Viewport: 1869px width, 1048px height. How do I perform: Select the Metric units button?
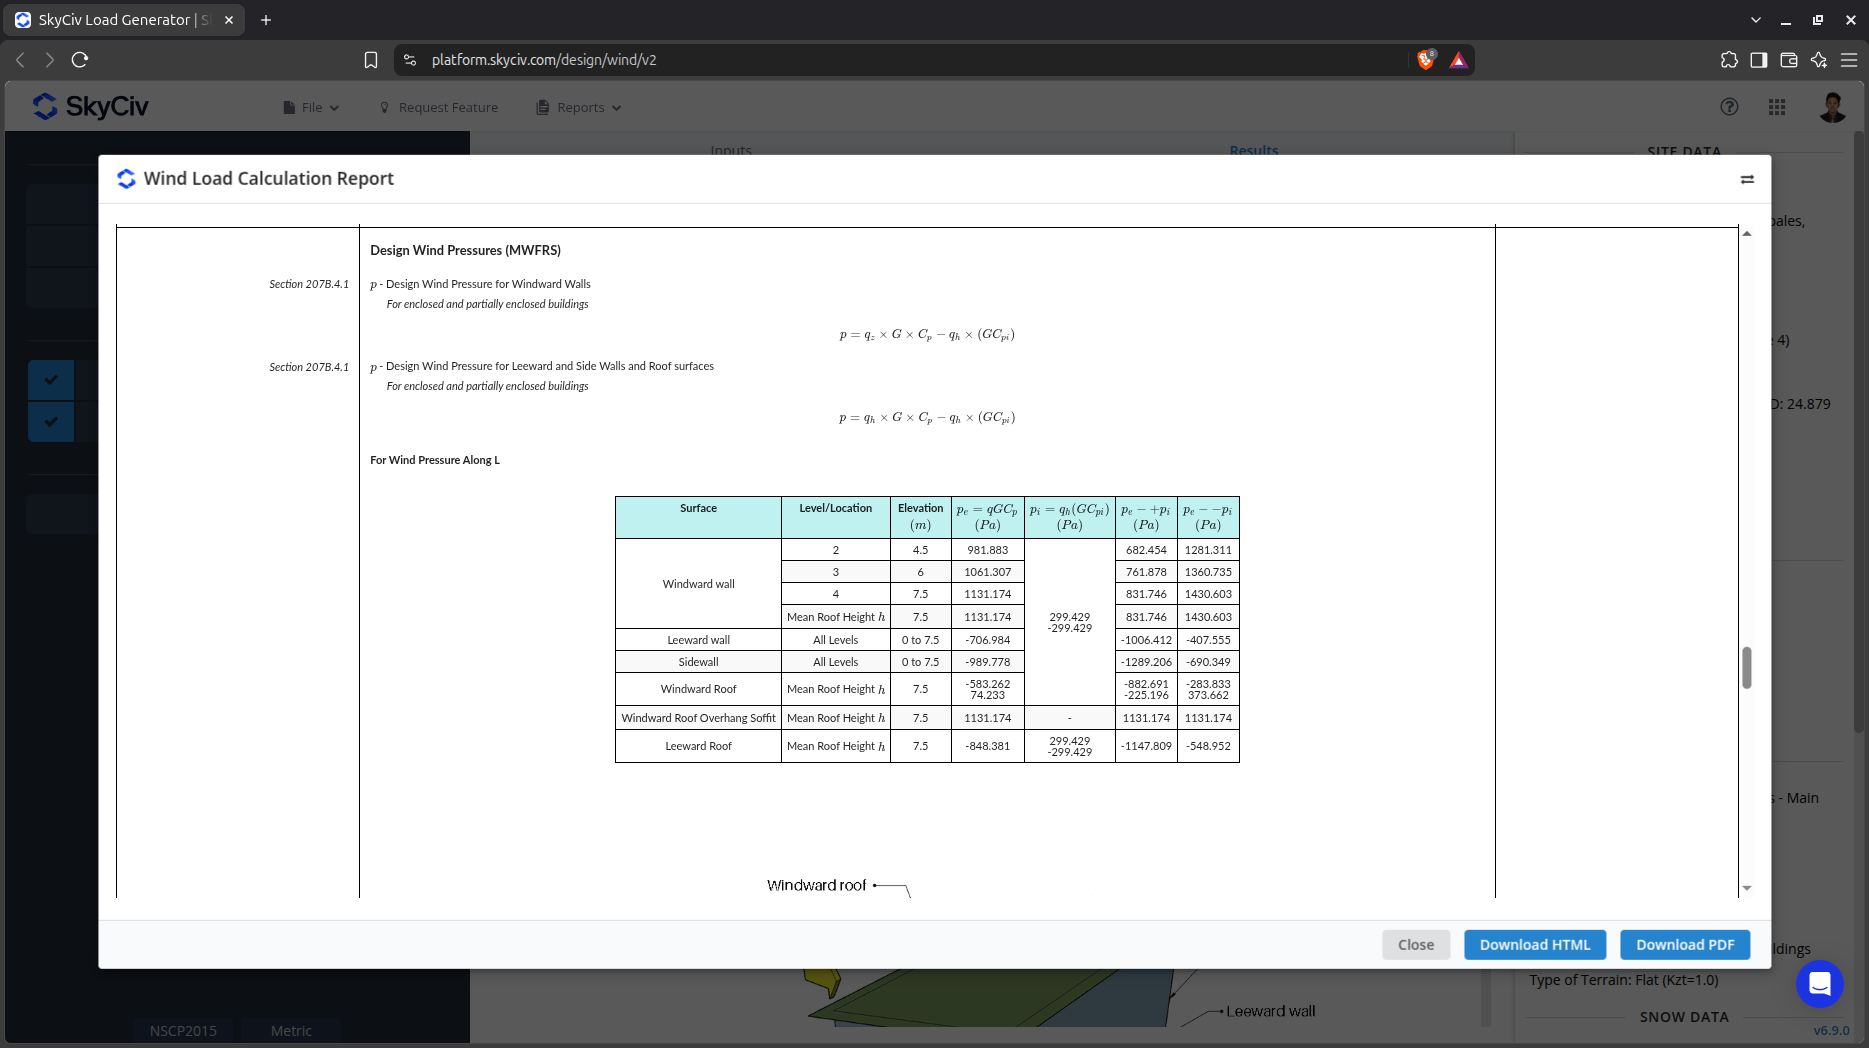291,1031
